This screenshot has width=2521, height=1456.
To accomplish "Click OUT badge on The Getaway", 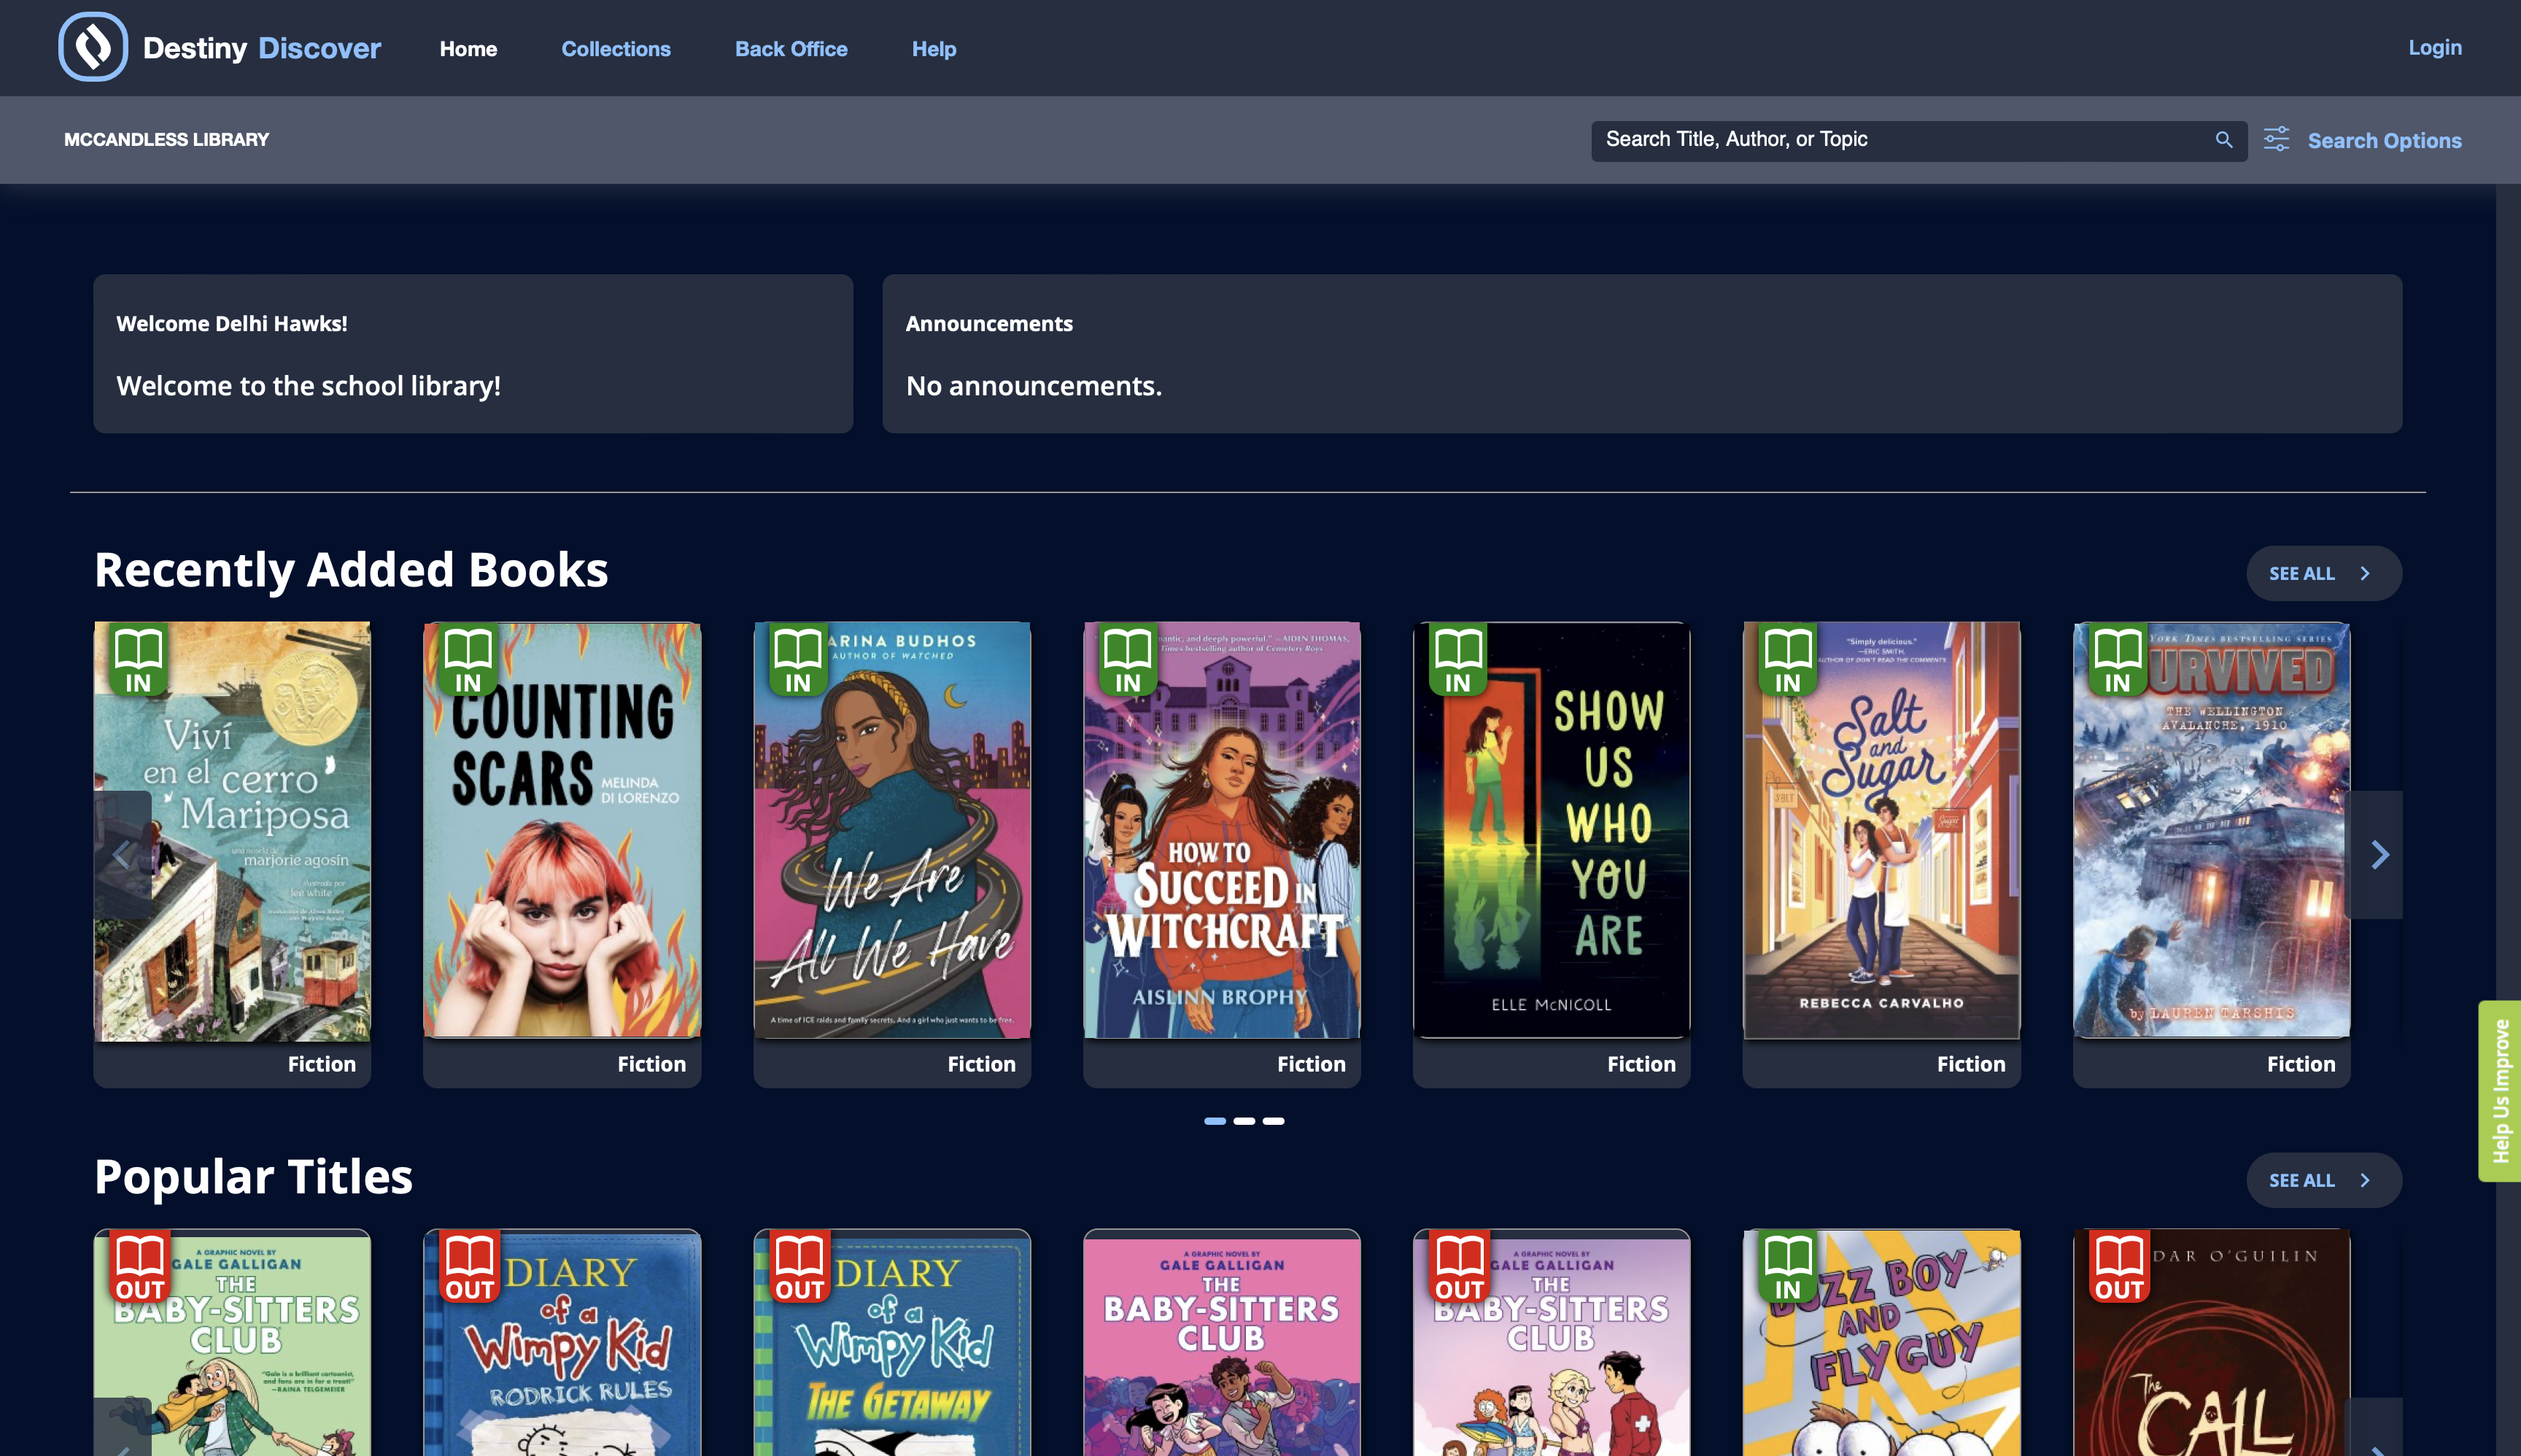I will coord(799,1268).
